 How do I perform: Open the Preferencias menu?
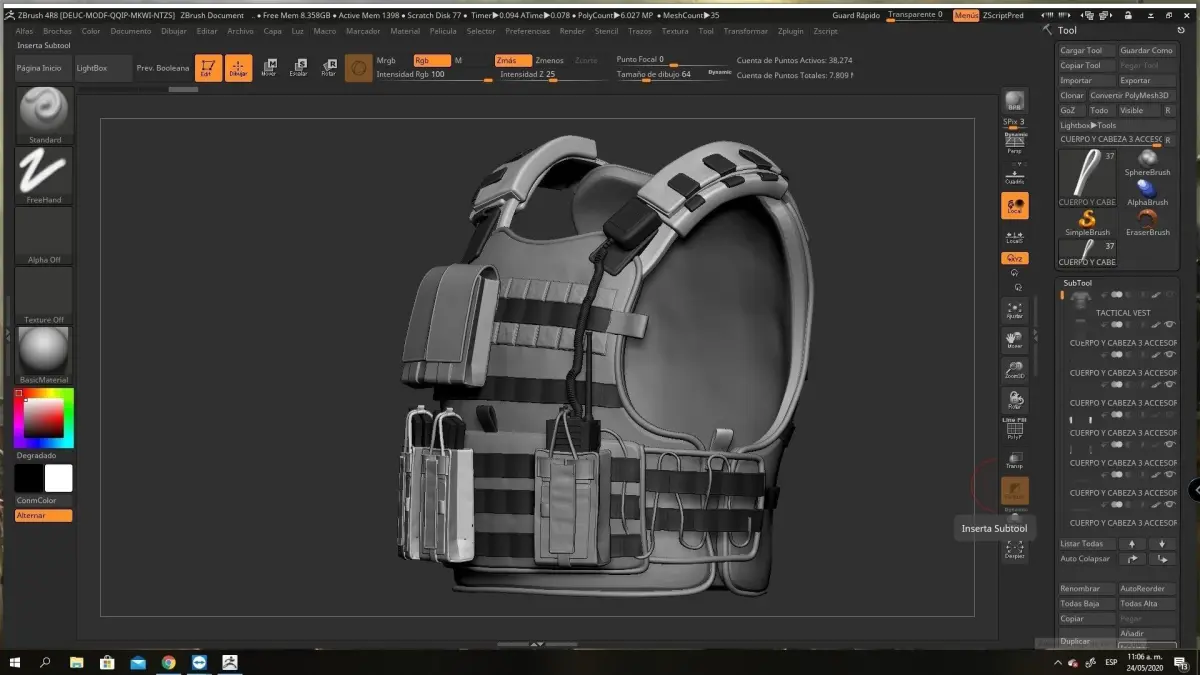(x=527, y=31)
